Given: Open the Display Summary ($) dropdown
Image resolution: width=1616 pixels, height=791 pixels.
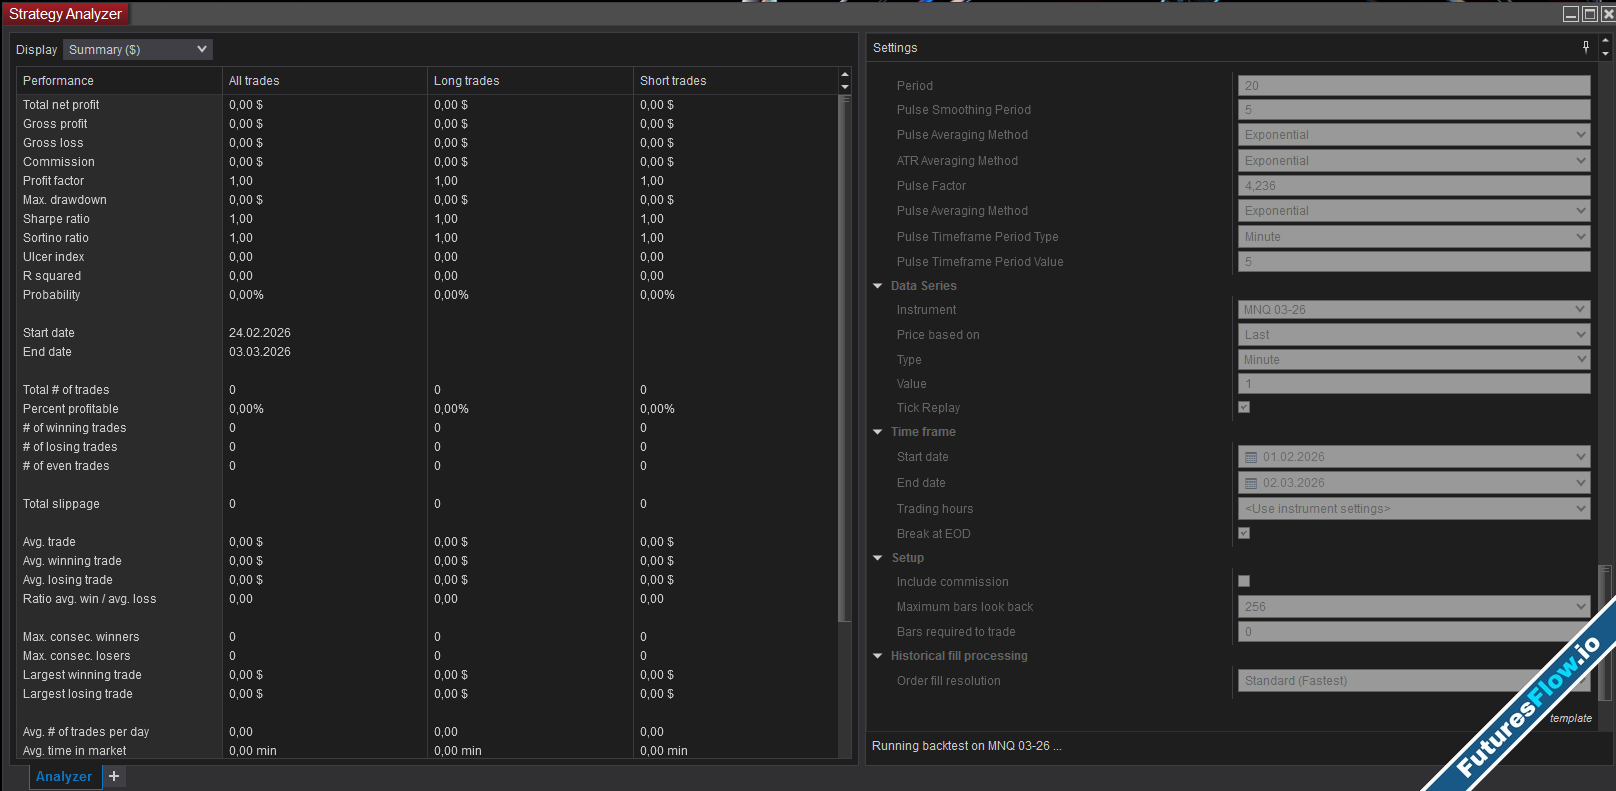Looking at the screenshot, I should (138, 49).
